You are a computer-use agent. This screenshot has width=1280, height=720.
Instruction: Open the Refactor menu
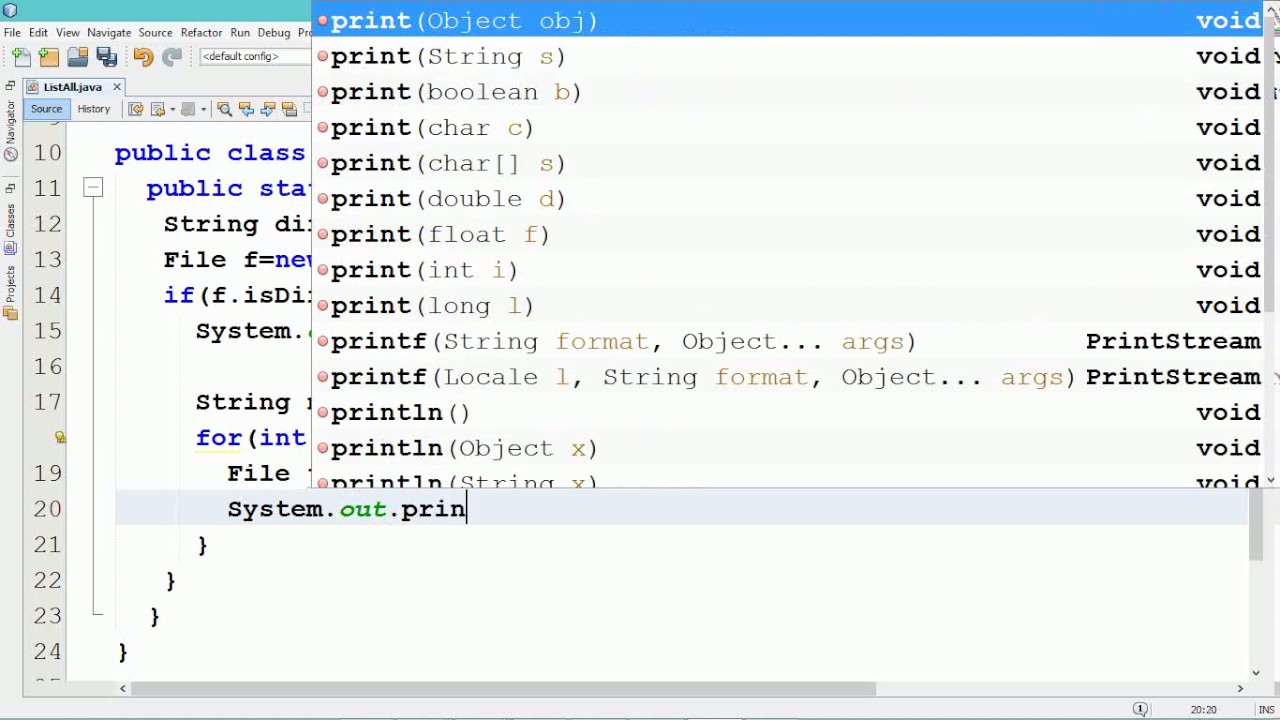click(201, 33)
